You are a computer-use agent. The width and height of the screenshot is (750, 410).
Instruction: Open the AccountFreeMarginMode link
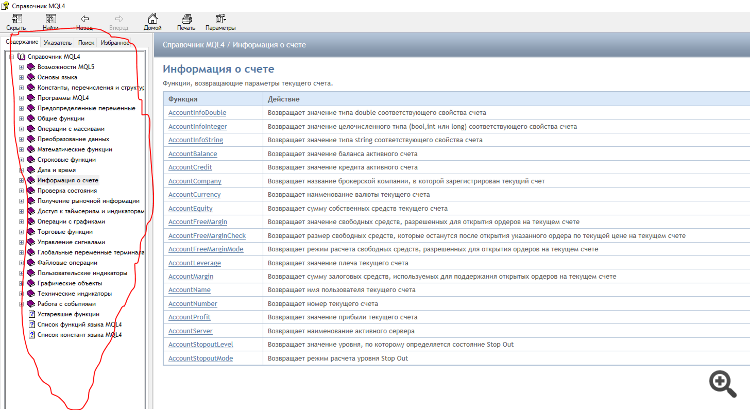tap(206, 249)
